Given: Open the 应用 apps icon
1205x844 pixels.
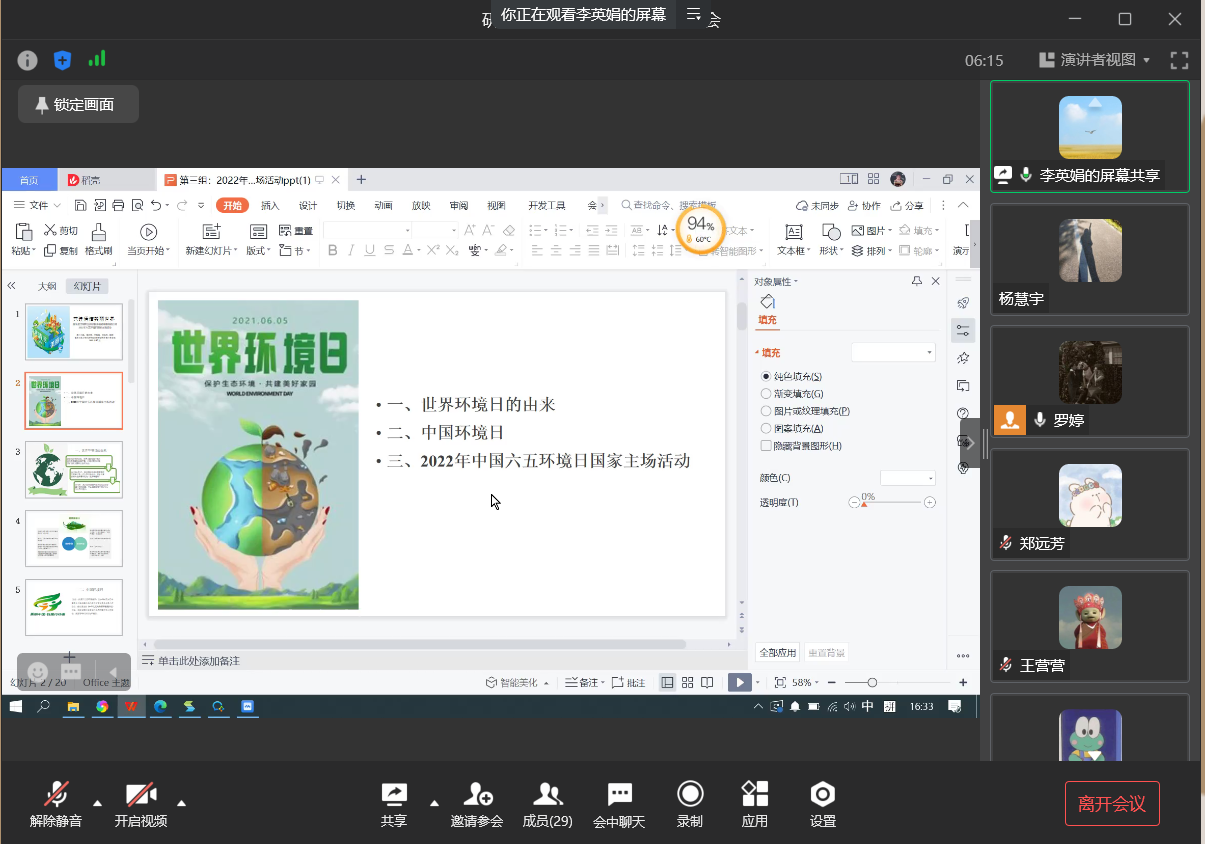Looking at the screenshot, I should tap(755, 804).
